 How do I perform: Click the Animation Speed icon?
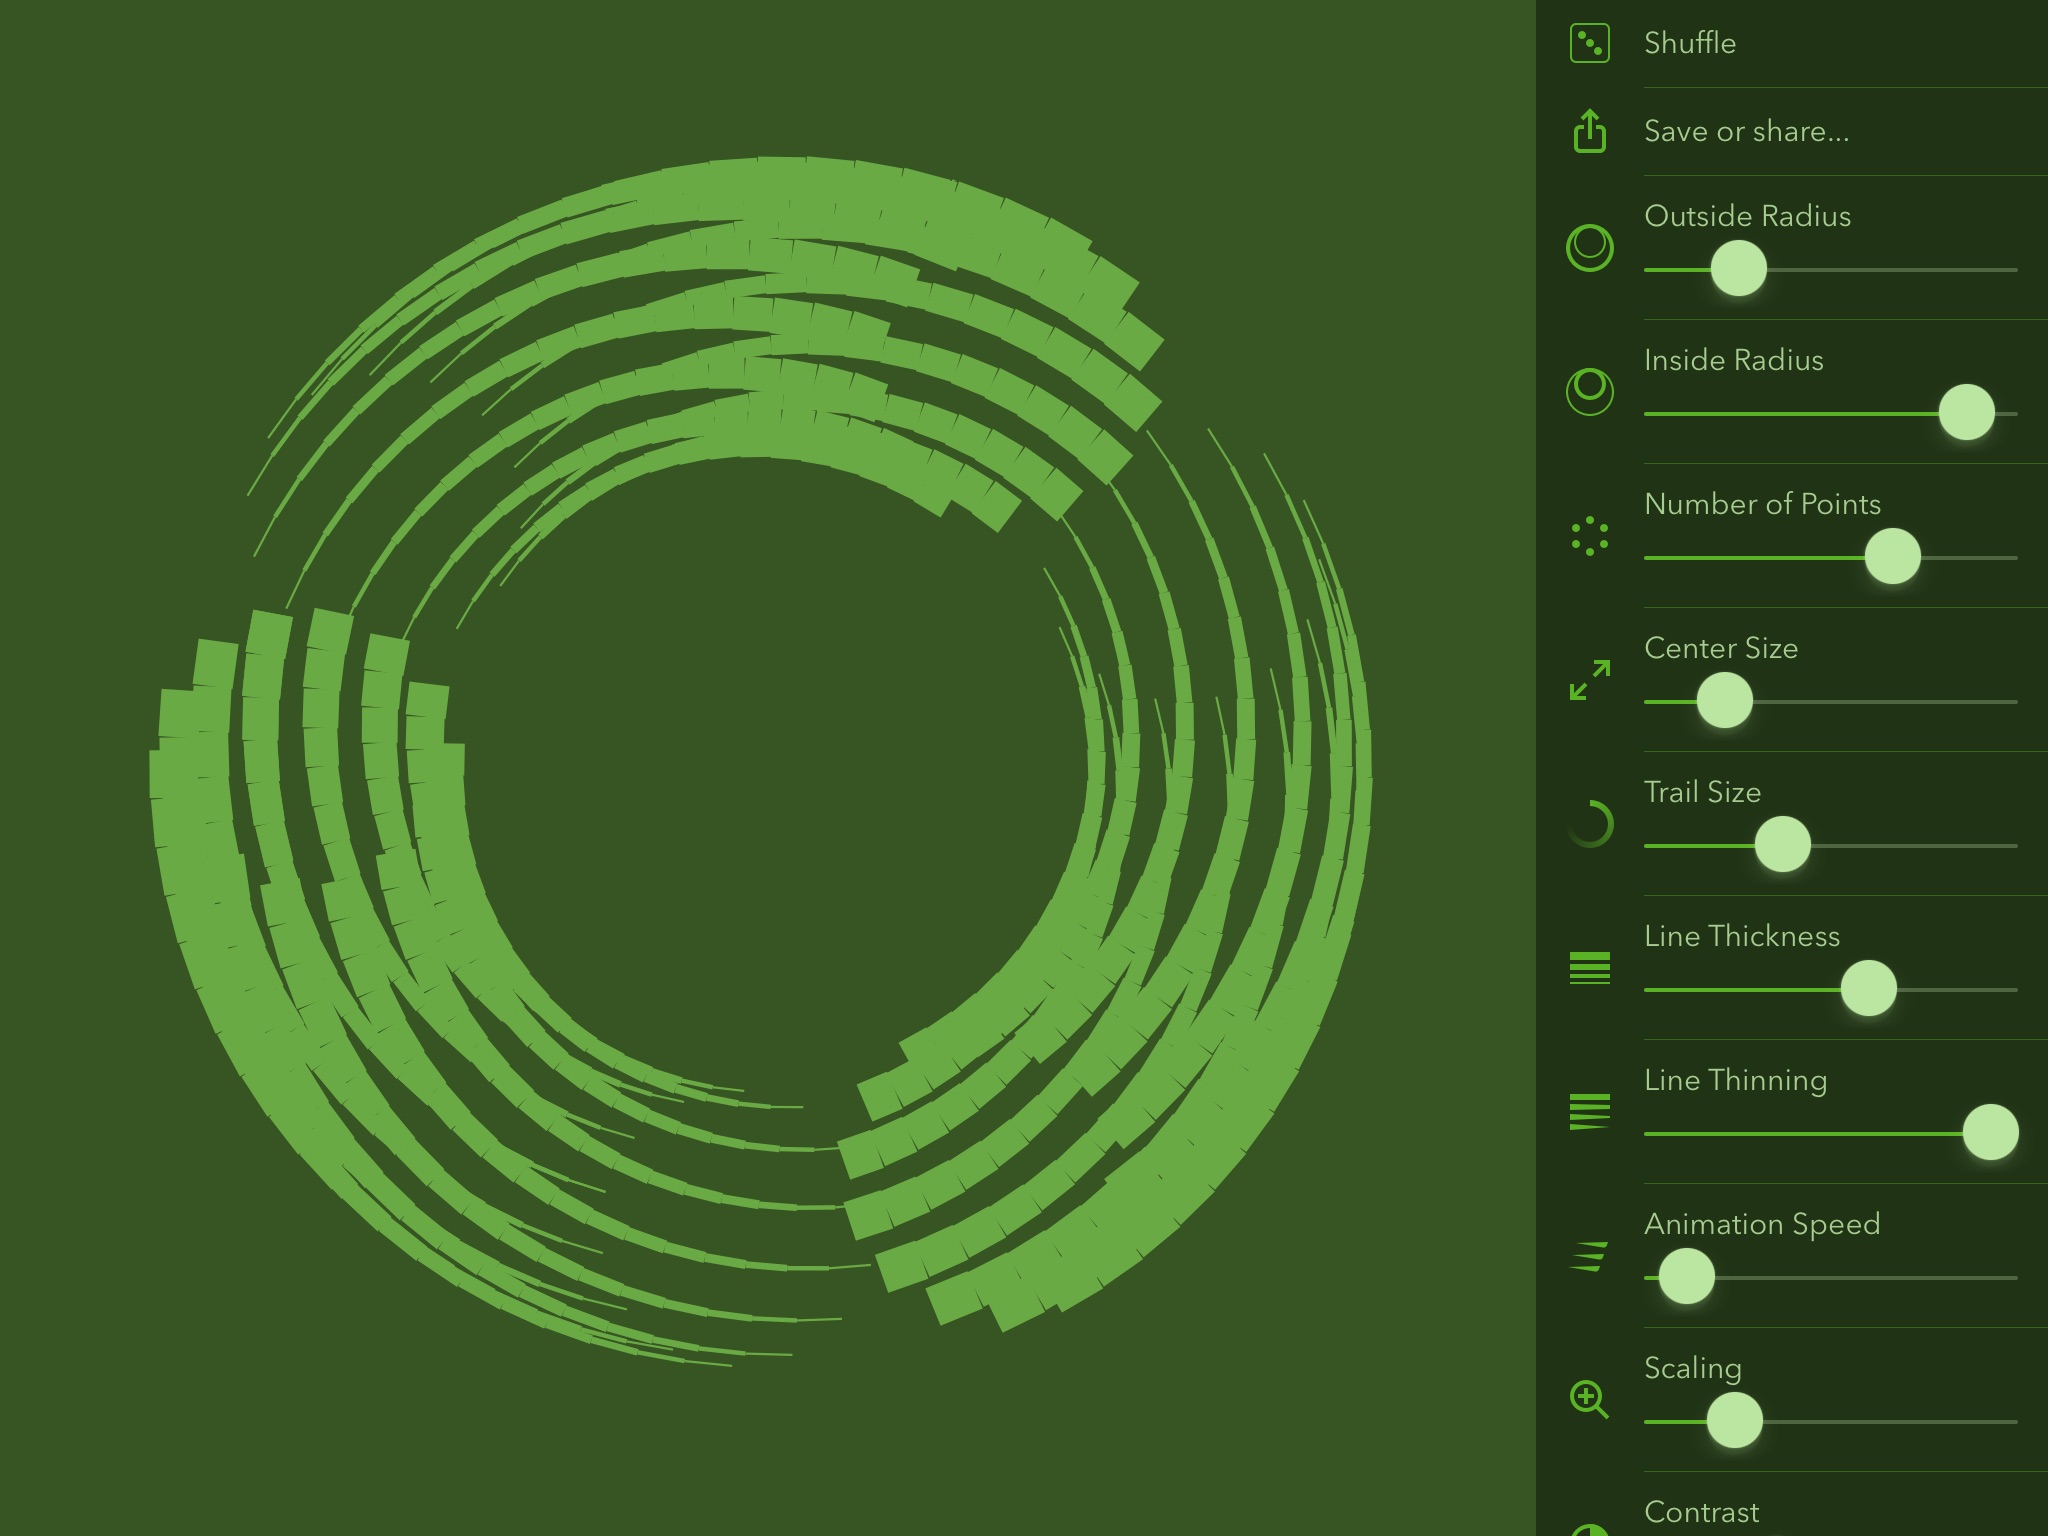(x=1589, y=1256)
